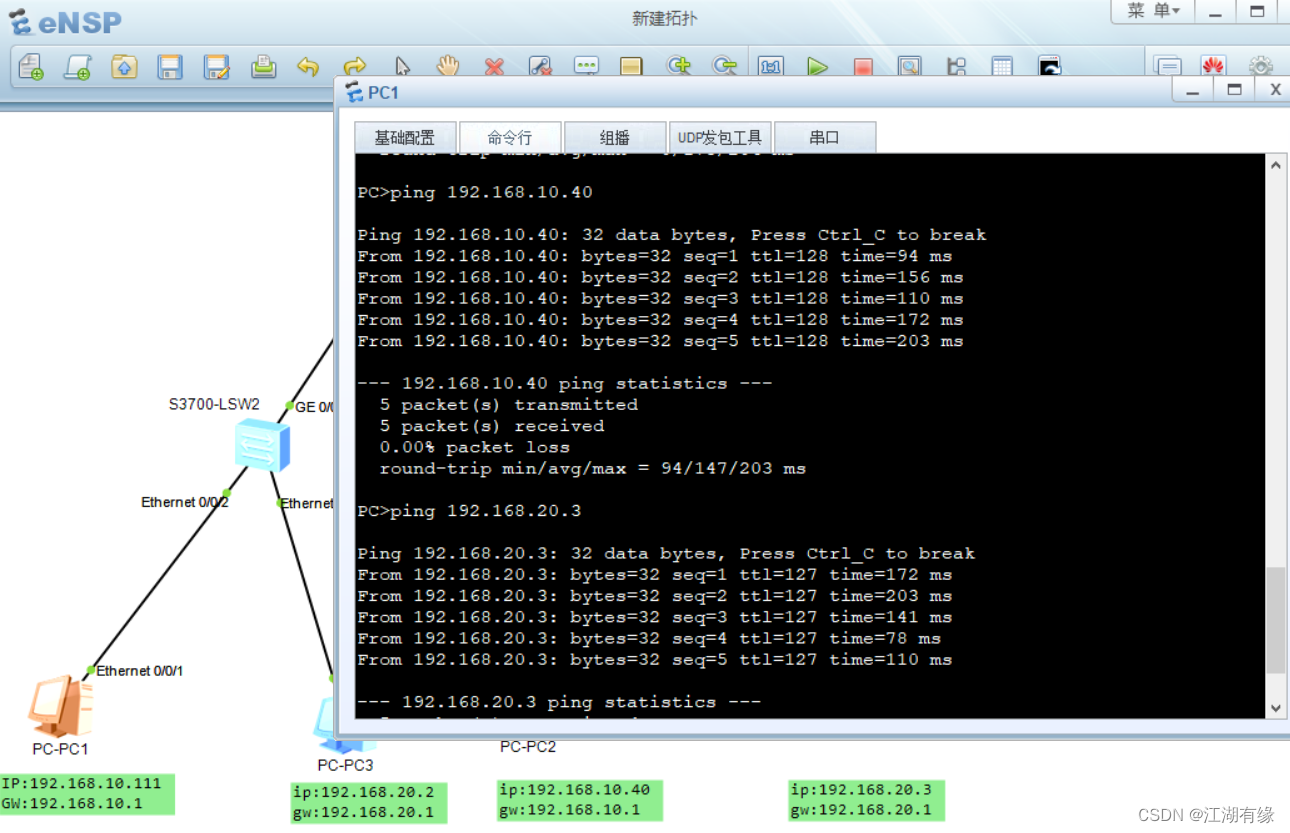Undo the last action

coord(308,67)
